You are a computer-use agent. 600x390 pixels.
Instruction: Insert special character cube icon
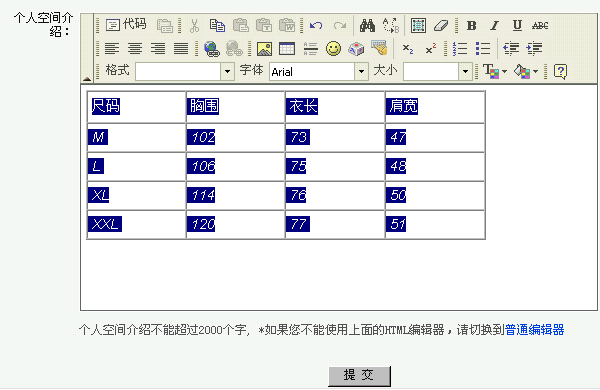click(x=356, y=49)
